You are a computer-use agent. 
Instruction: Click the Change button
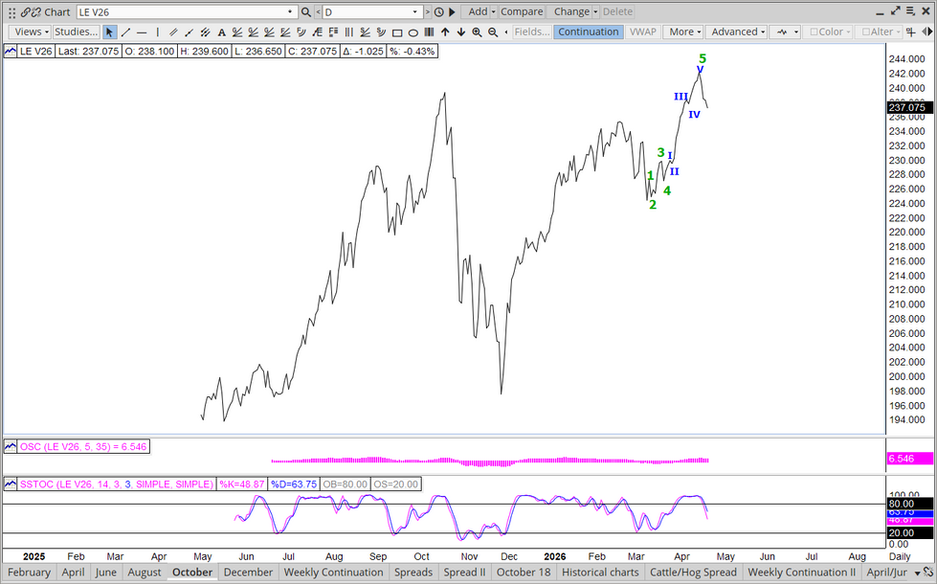pos(571,12)
